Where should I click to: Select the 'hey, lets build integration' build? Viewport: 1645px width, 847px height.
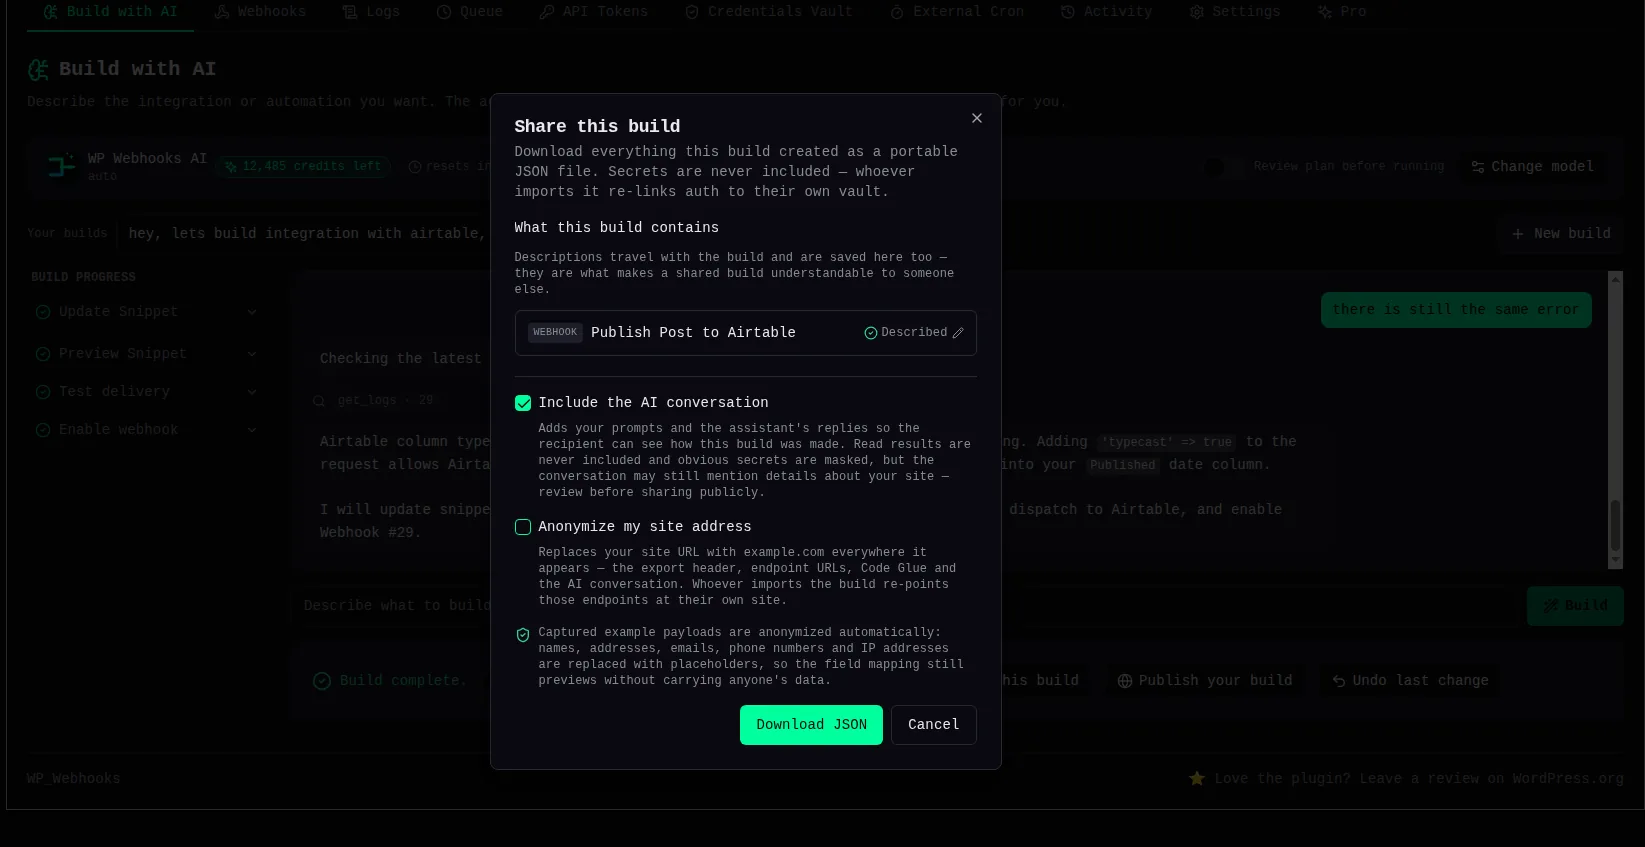[307, 234]
